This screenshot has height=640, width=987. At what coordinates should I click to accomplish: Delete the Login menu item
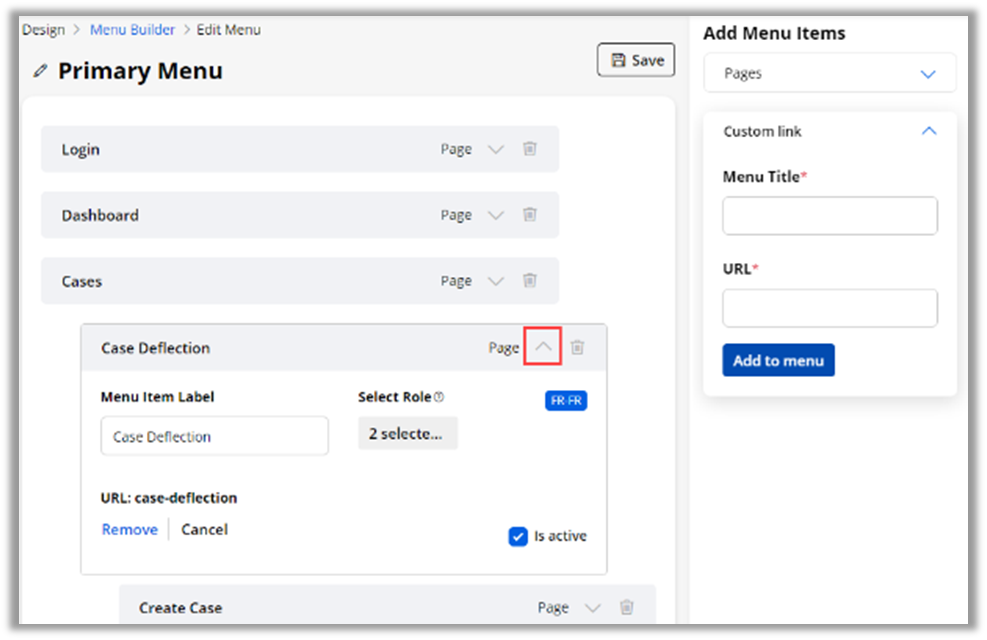coord(530,149)
